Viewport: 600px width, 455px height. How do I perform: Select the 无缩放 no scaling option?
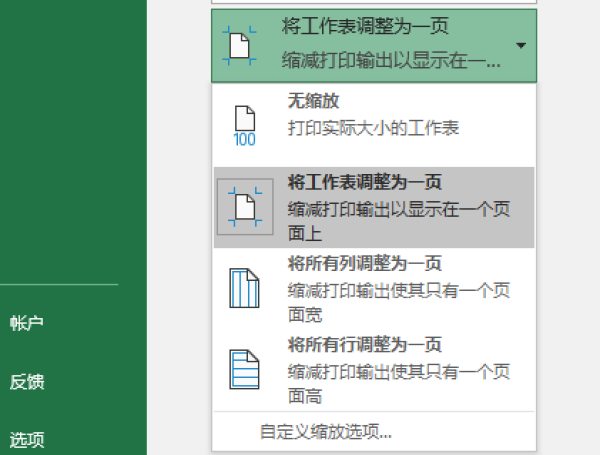(374, 126)
